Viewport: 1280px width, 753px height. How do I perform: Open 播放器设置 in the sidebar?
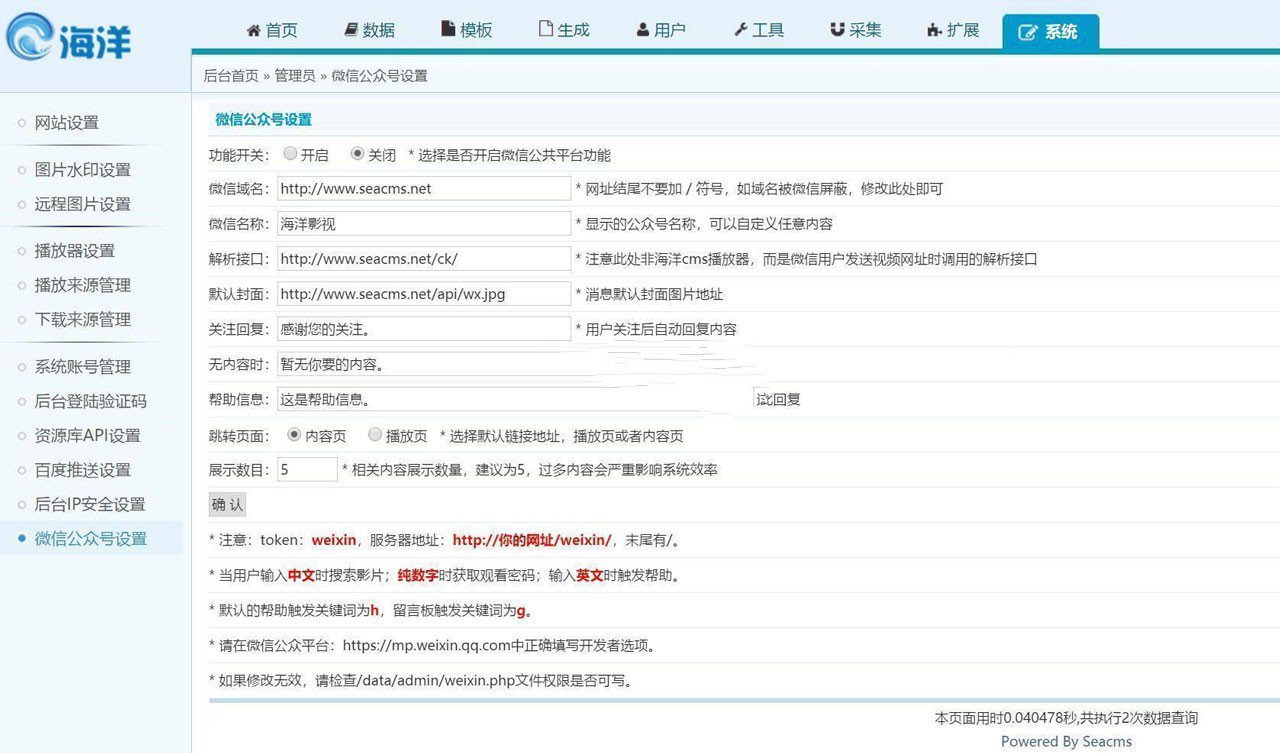tap(75, 251)
